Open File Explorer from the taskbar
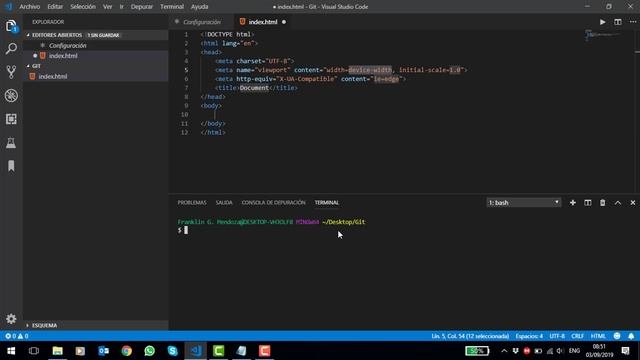The width and height of the screenshot is (640, 360). click(58, 351)
